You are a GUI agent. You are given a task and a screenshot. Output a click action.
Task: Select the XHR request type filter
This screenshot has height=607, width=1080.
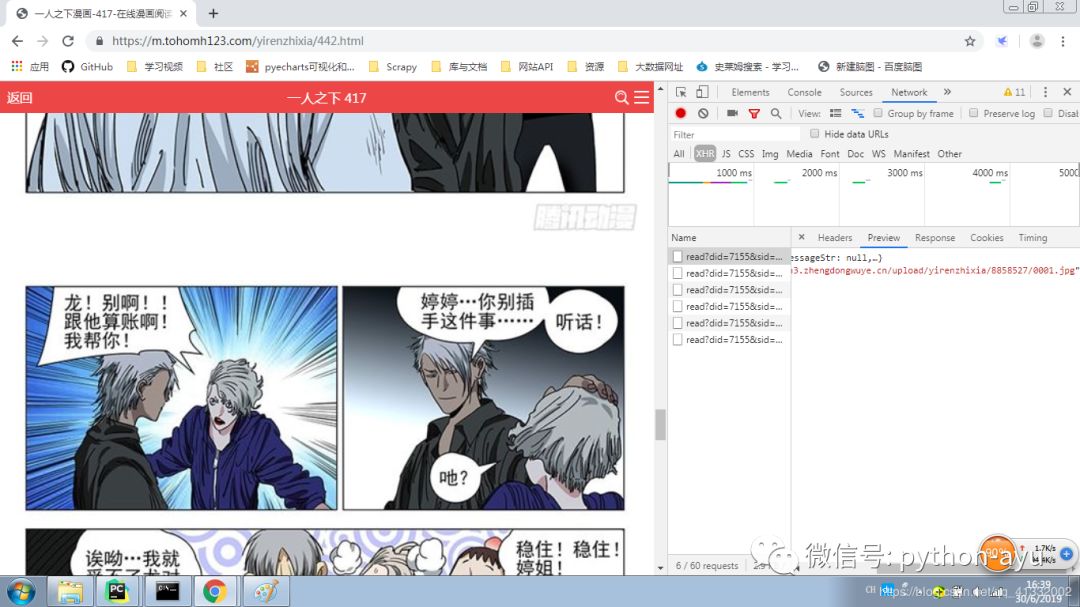(x=705, y=154)
